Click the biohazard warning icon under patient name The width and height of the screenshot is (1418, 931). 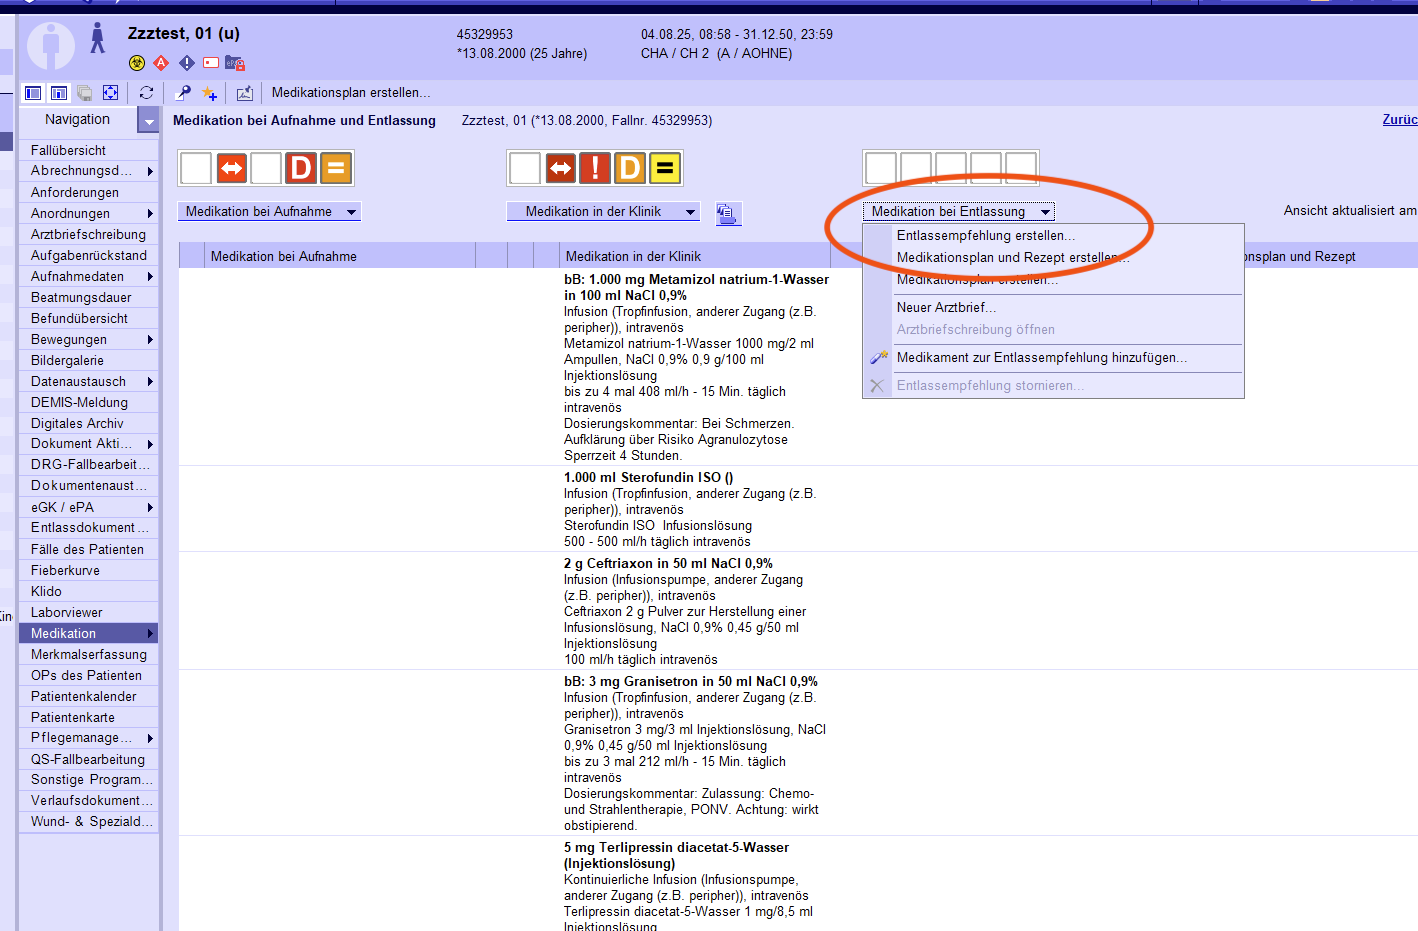tap(137, 63)
